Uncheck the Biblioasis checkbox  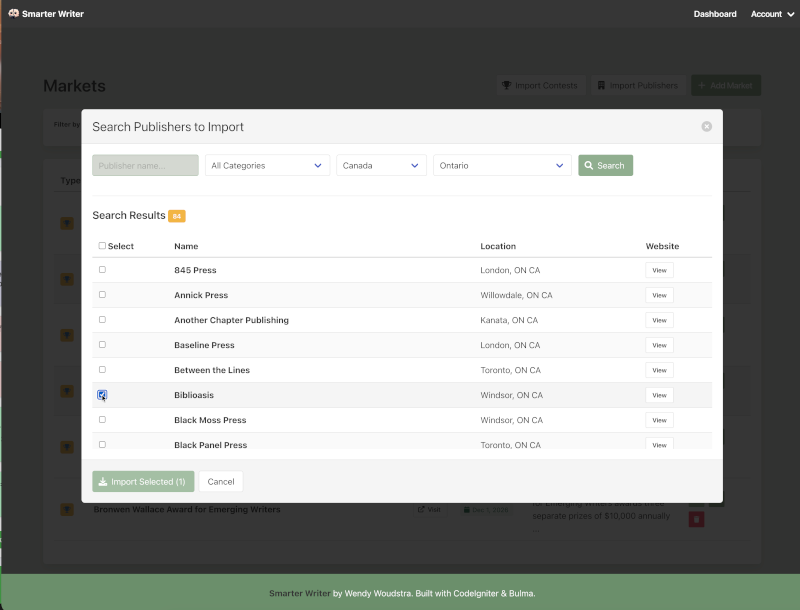tap(102, 395)
